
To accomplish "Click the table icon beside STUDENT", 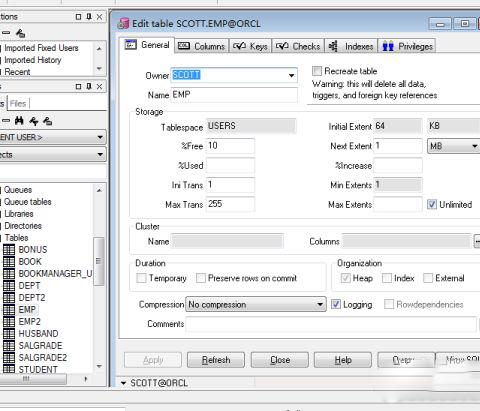I will (9, 369).
